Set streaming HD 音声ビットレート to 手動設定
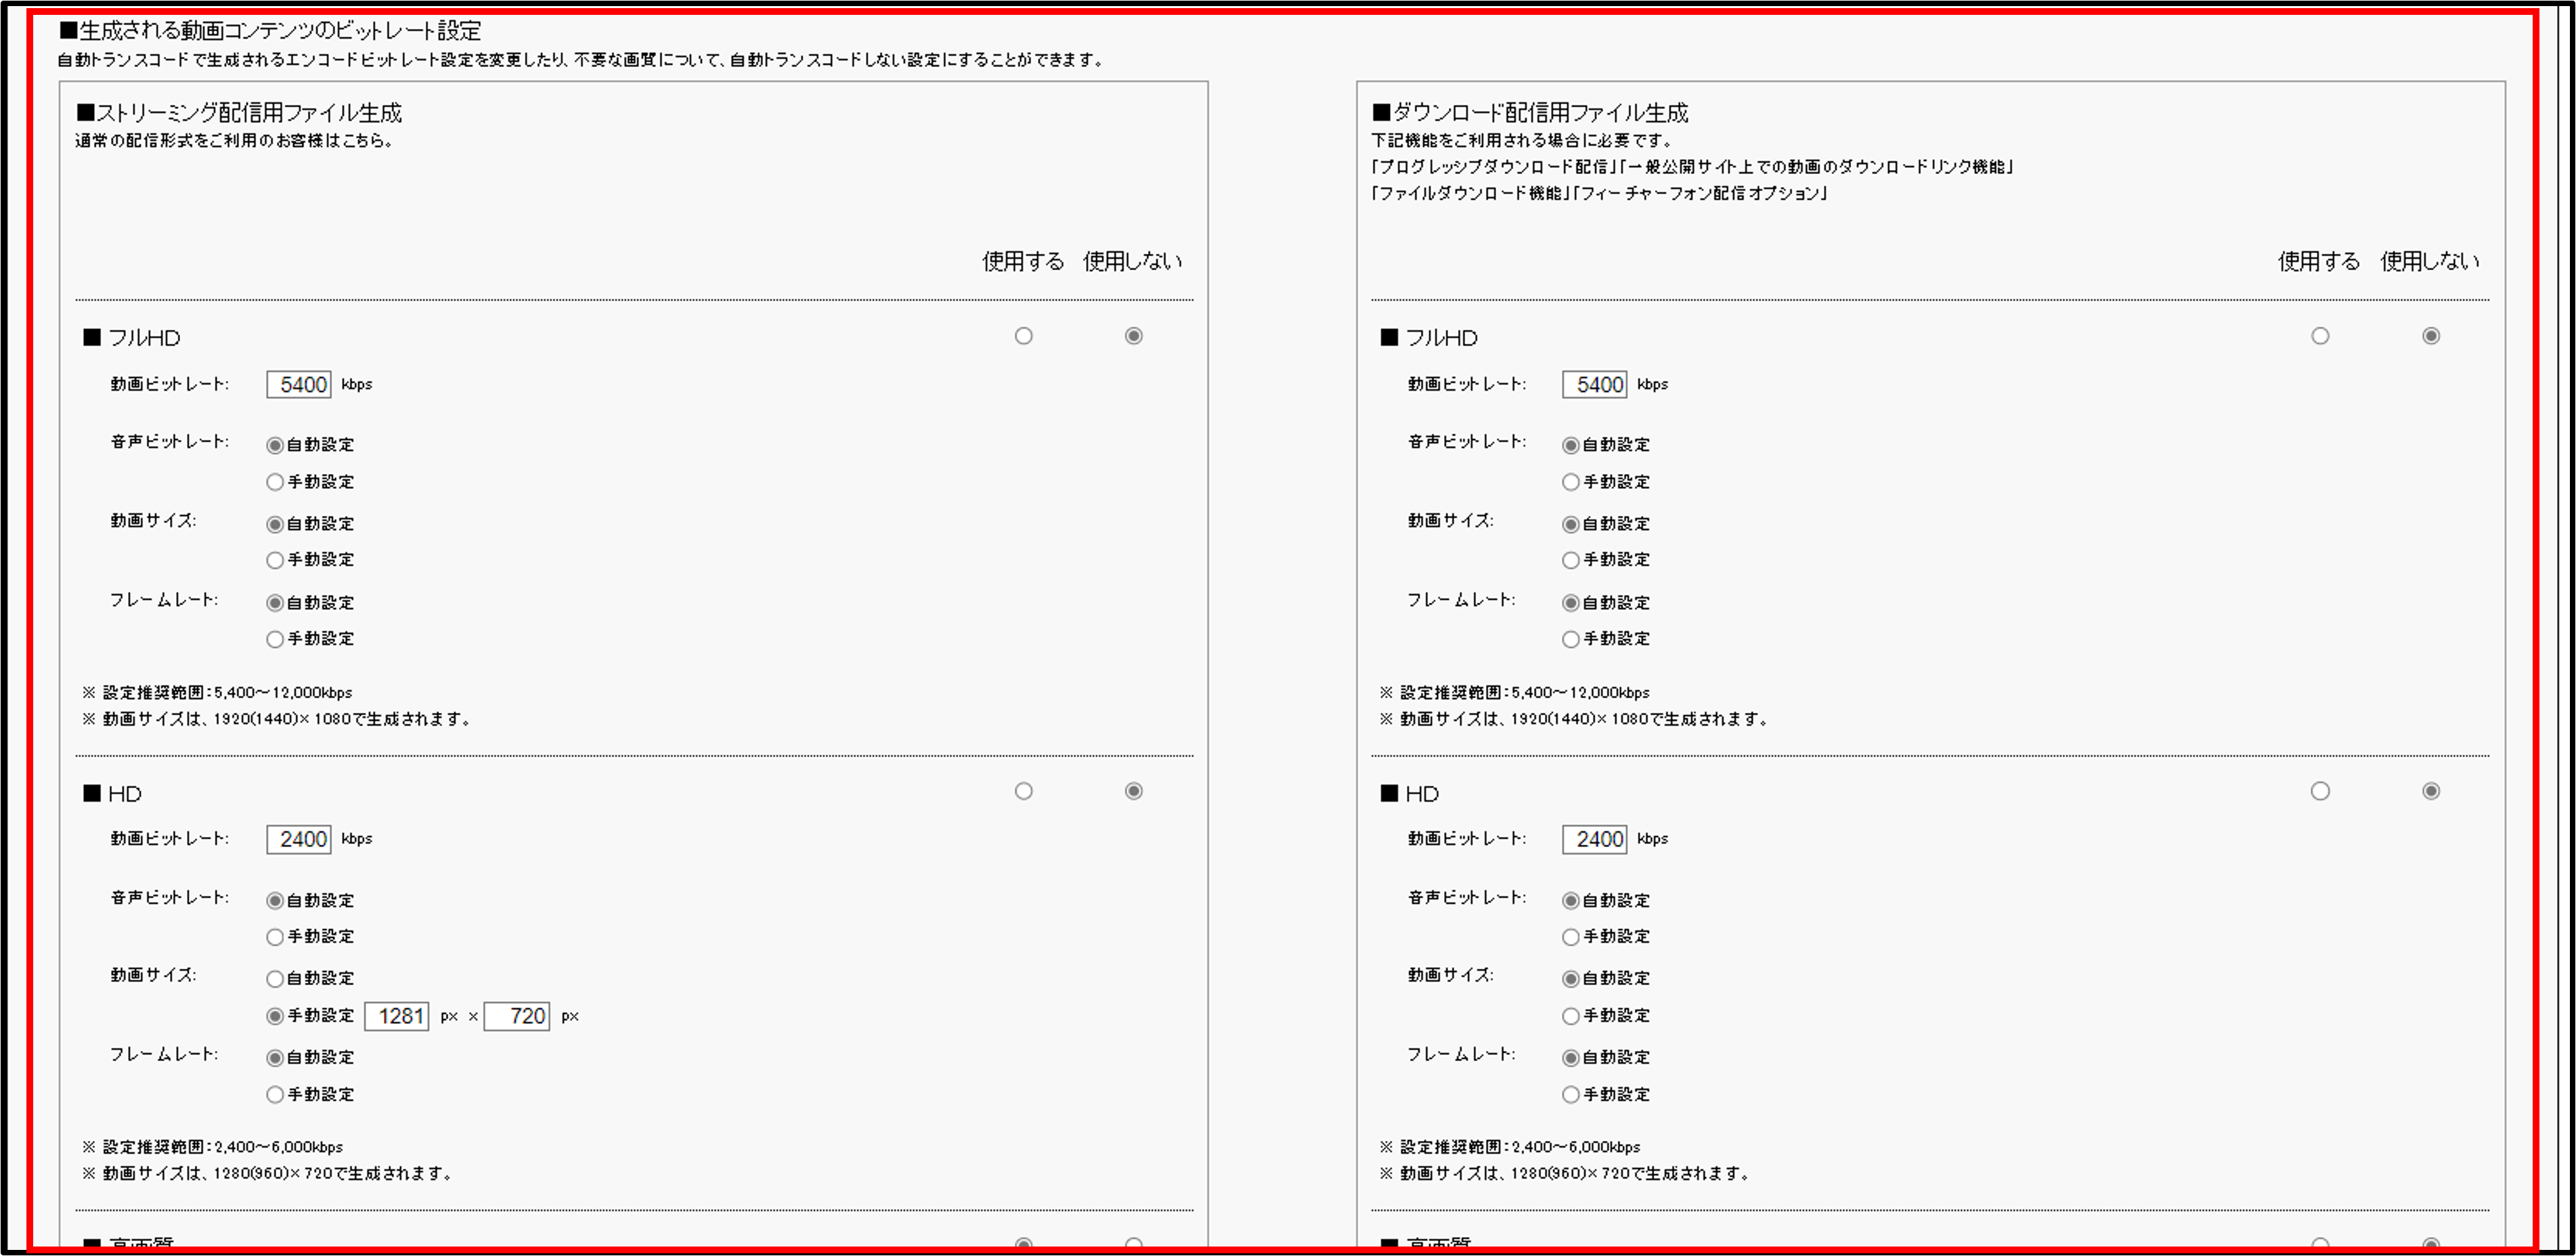 coord(275,937)
